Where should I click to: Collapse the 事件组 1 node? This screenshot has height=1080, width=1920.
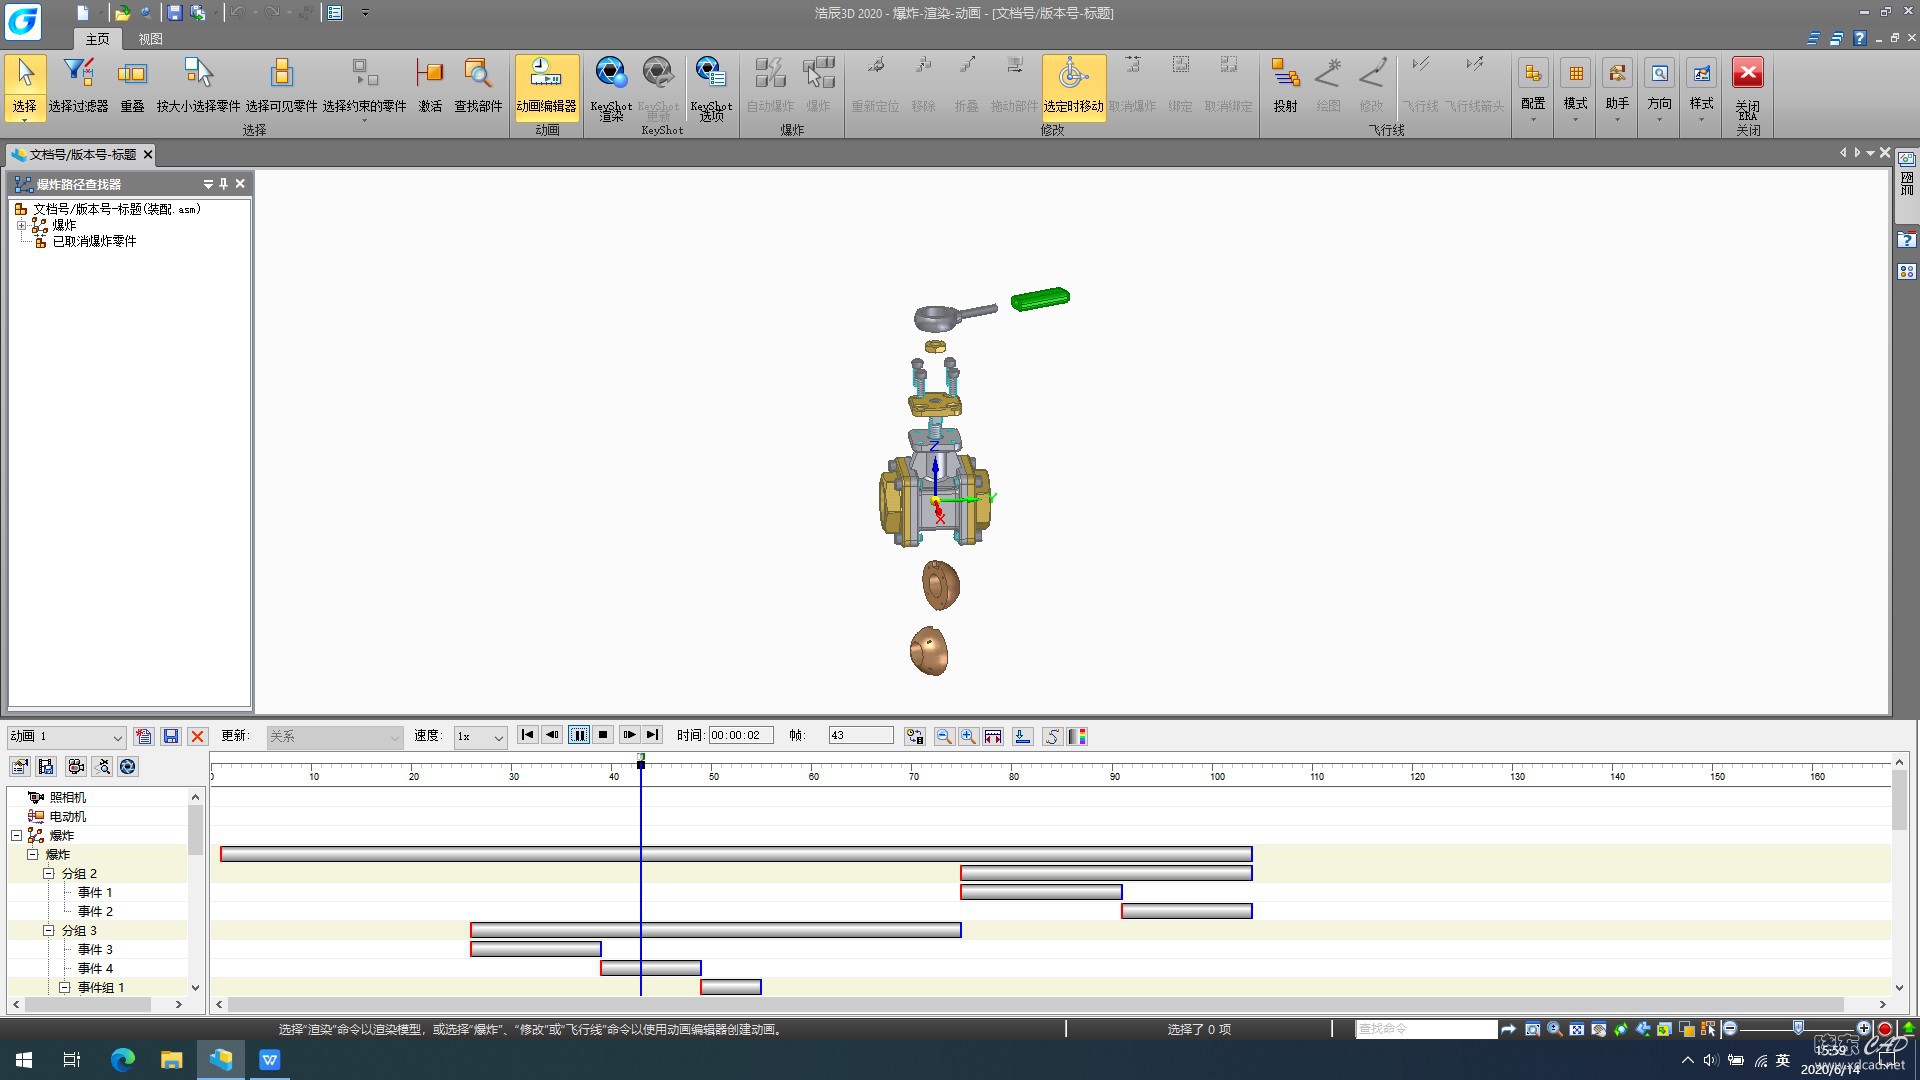pyautogui.click(x=64, y=987)
